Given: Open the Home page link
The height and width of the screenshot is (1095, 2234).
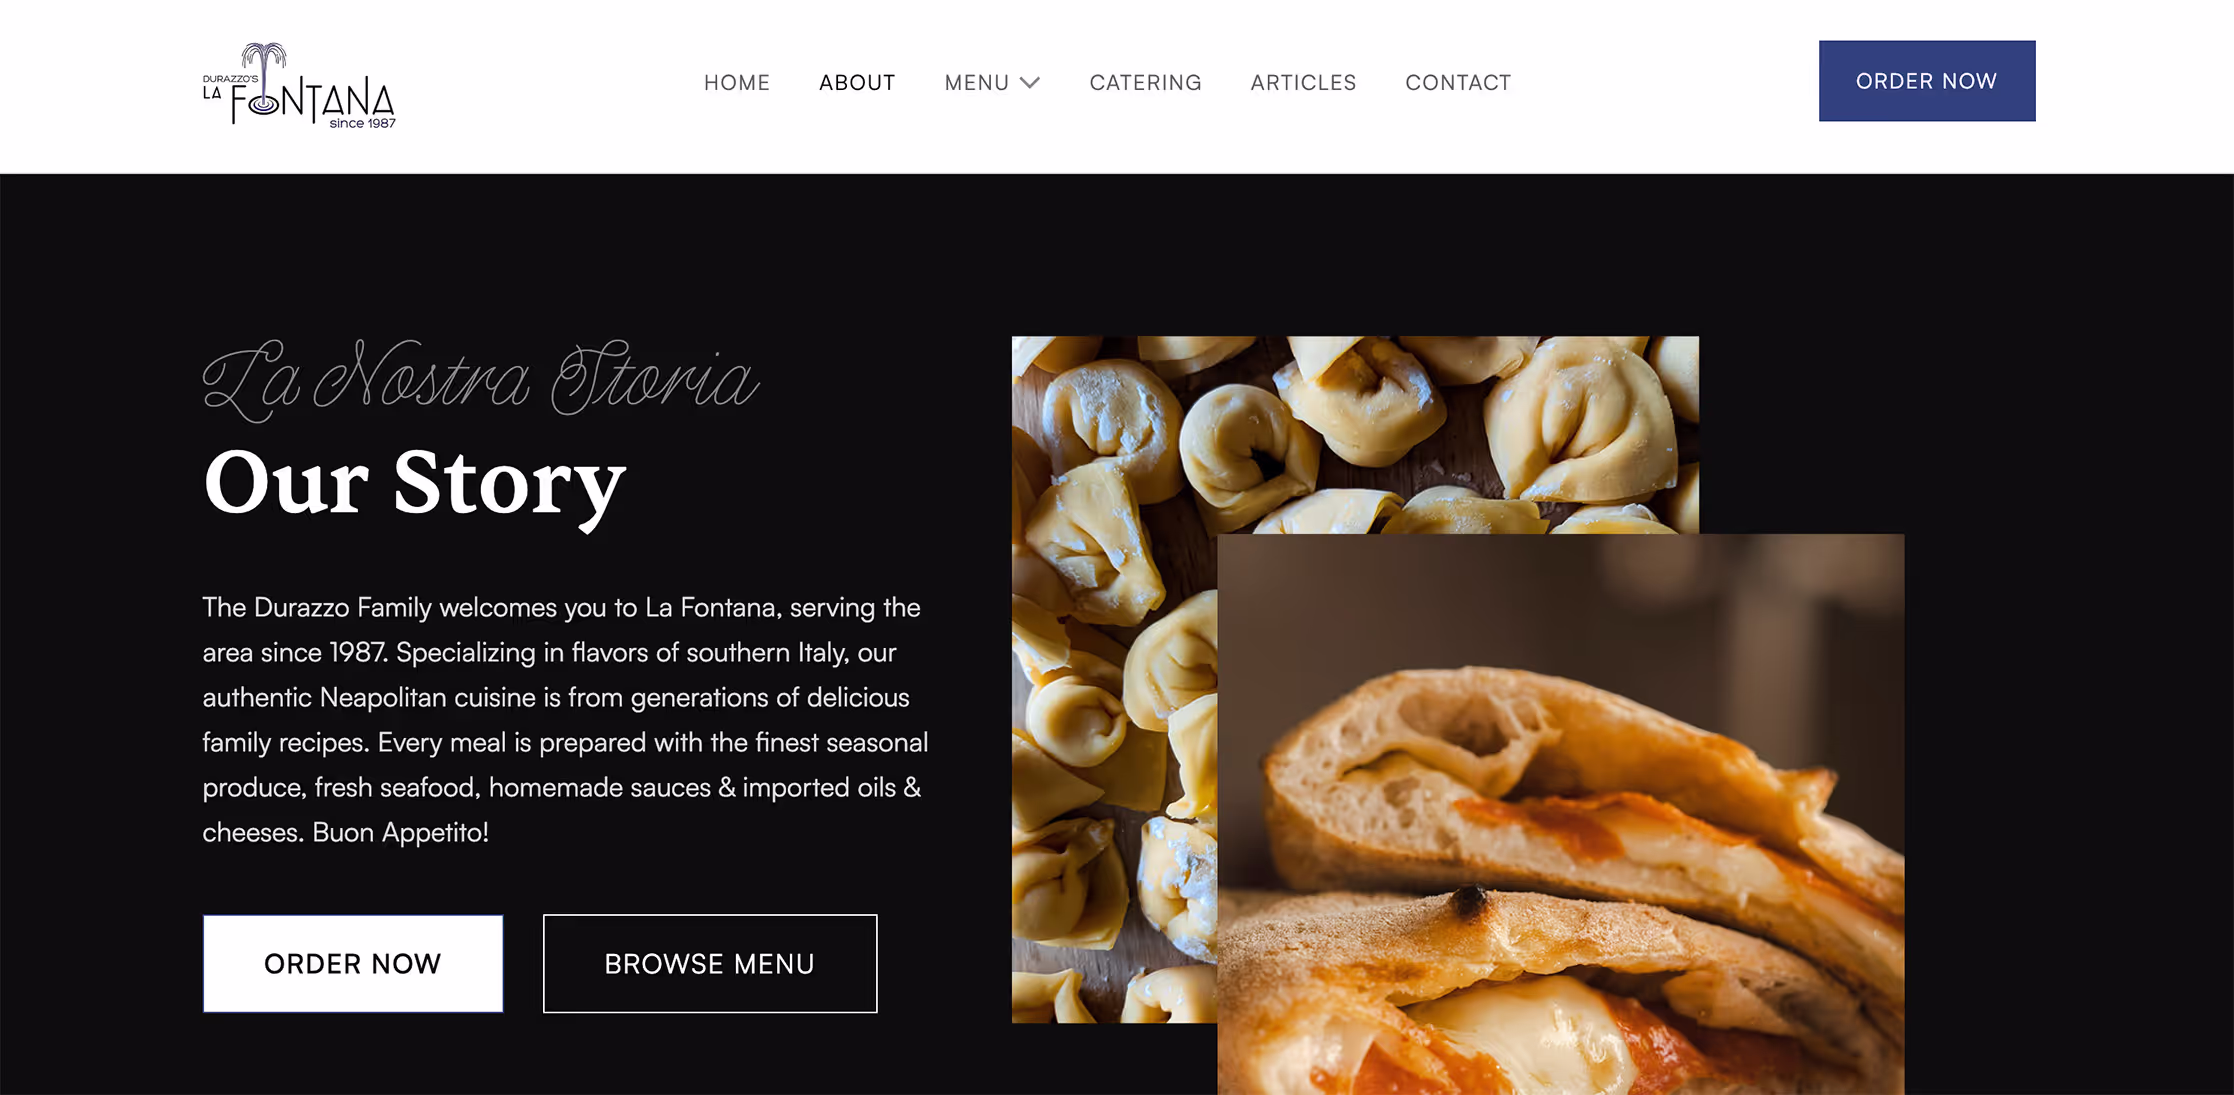Looking at the screenshot, I should 737,83.
